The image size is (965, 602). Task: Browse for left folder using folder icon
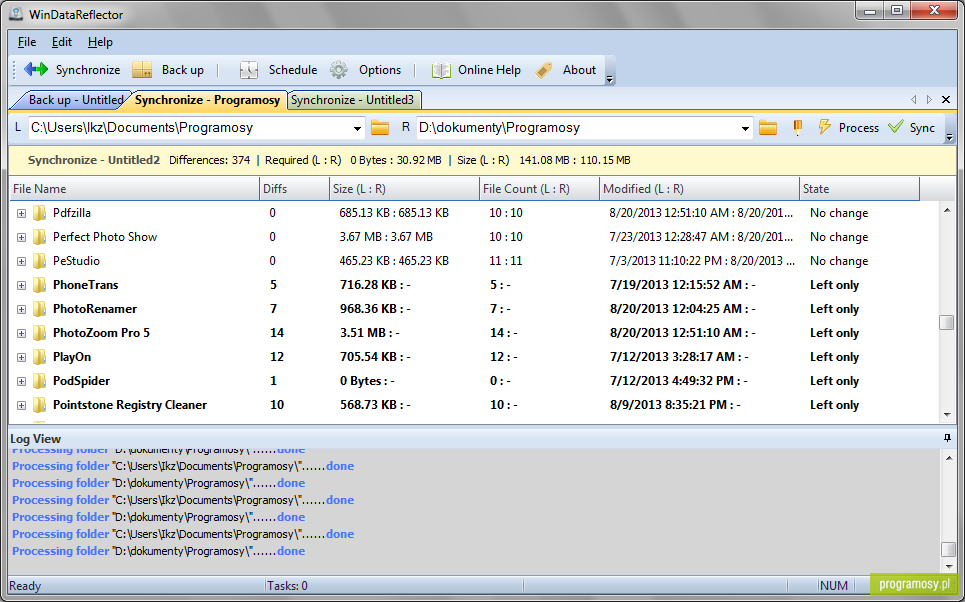(x=380, y=127)
